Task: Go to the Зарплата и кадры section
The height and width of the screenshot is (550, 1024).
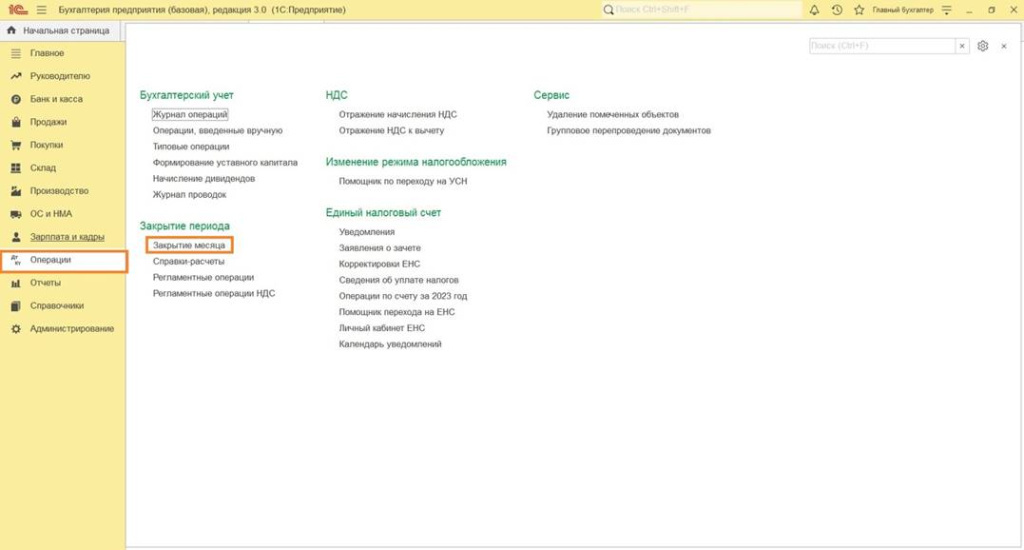Action: [x=67, y=237]
